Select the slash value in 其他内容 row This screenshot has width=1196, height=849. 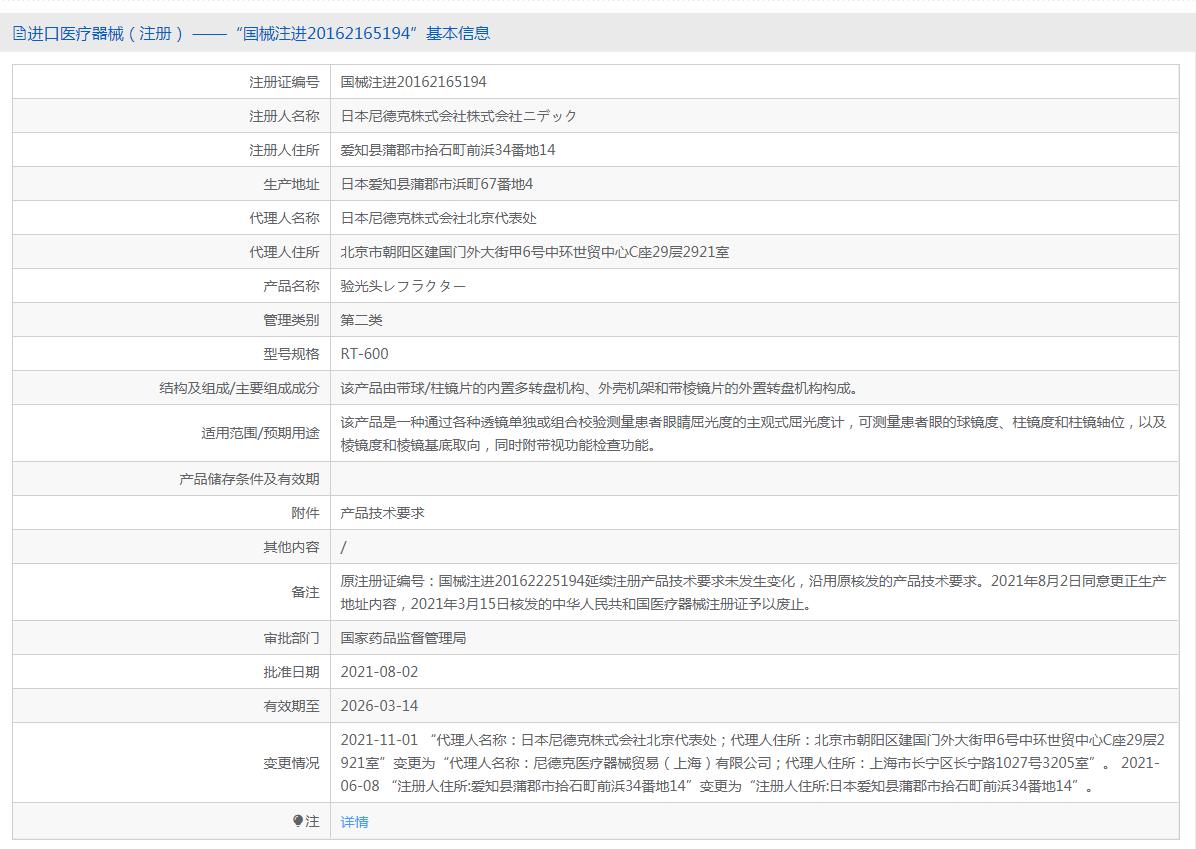[x=343, y=547]
